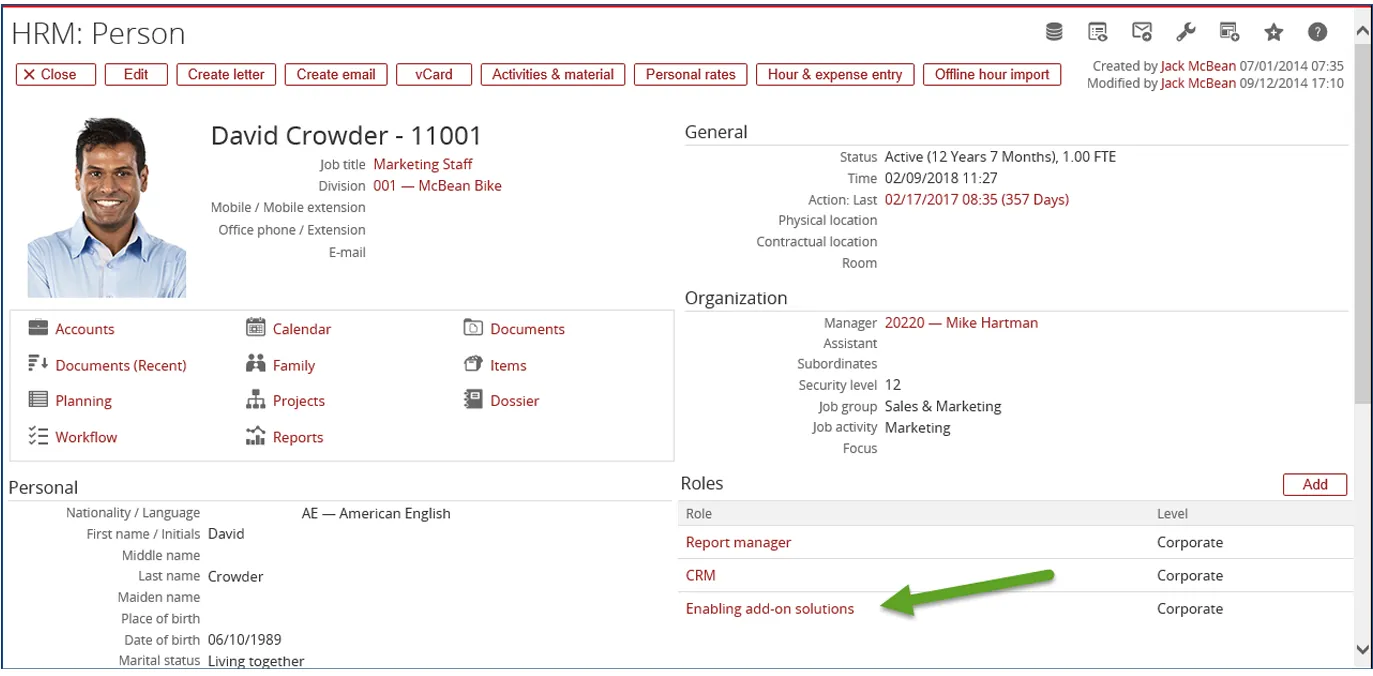Click the forward mail envelope icon
Image resolution: width=1373 pixels, height=676 pixels.
1142,32
